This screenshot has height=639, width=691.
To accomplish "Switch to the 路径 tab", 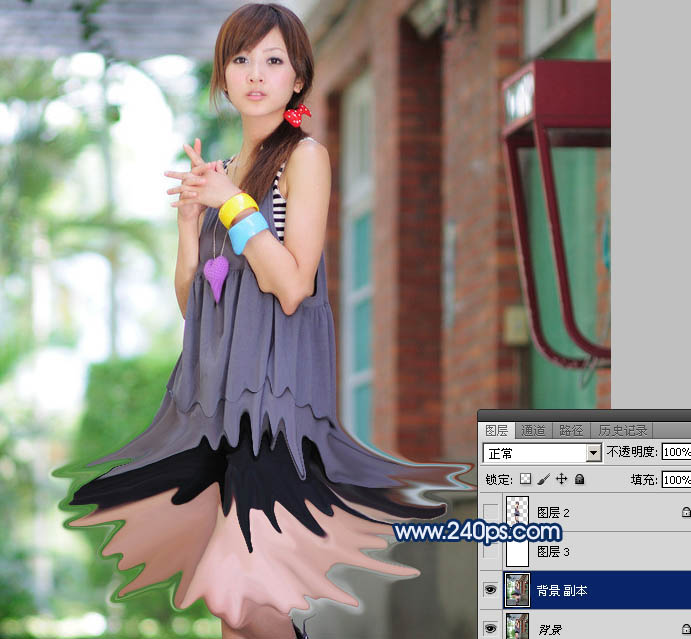I will 571,431.
